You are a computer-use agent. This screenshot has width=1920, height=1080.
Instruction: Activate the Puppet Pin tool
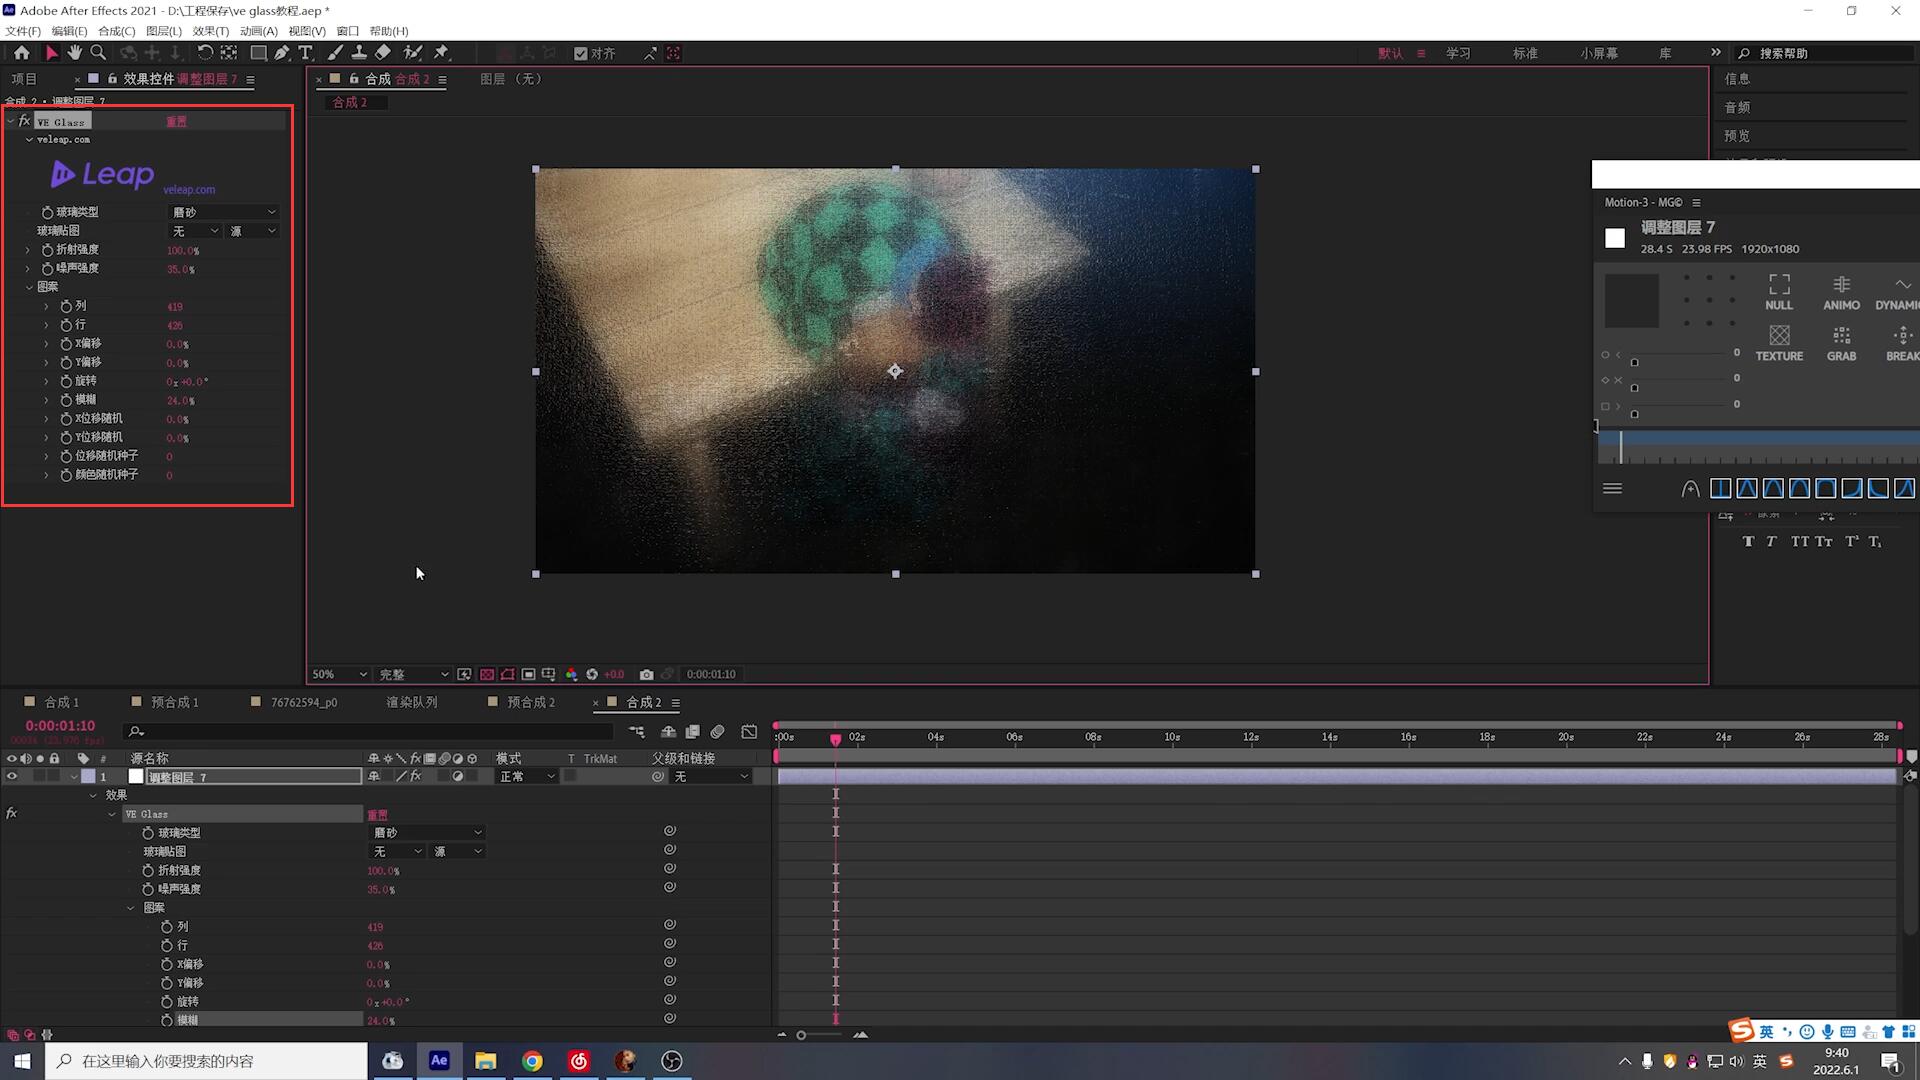pos(441,53)
